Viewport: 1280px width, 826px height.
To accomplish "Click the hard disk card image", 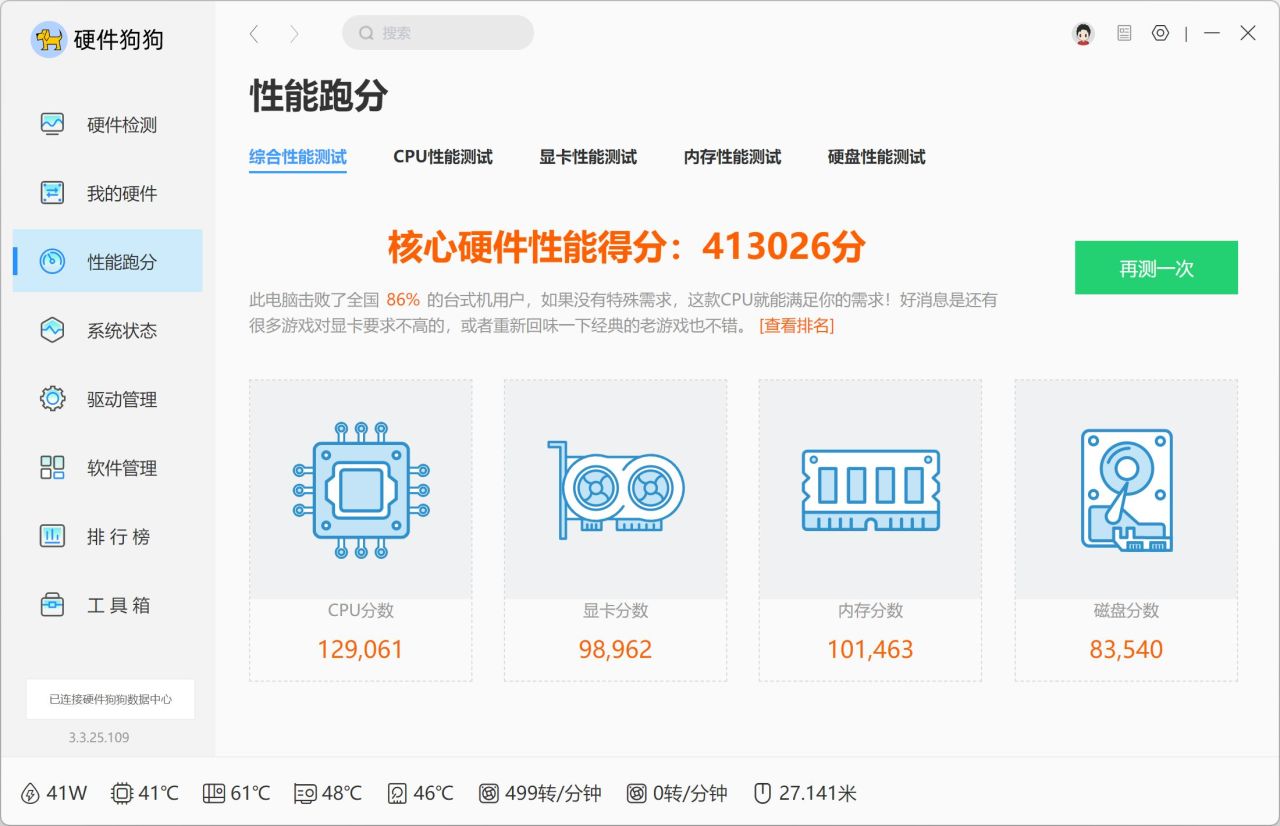I will (x=1126, y=489).
